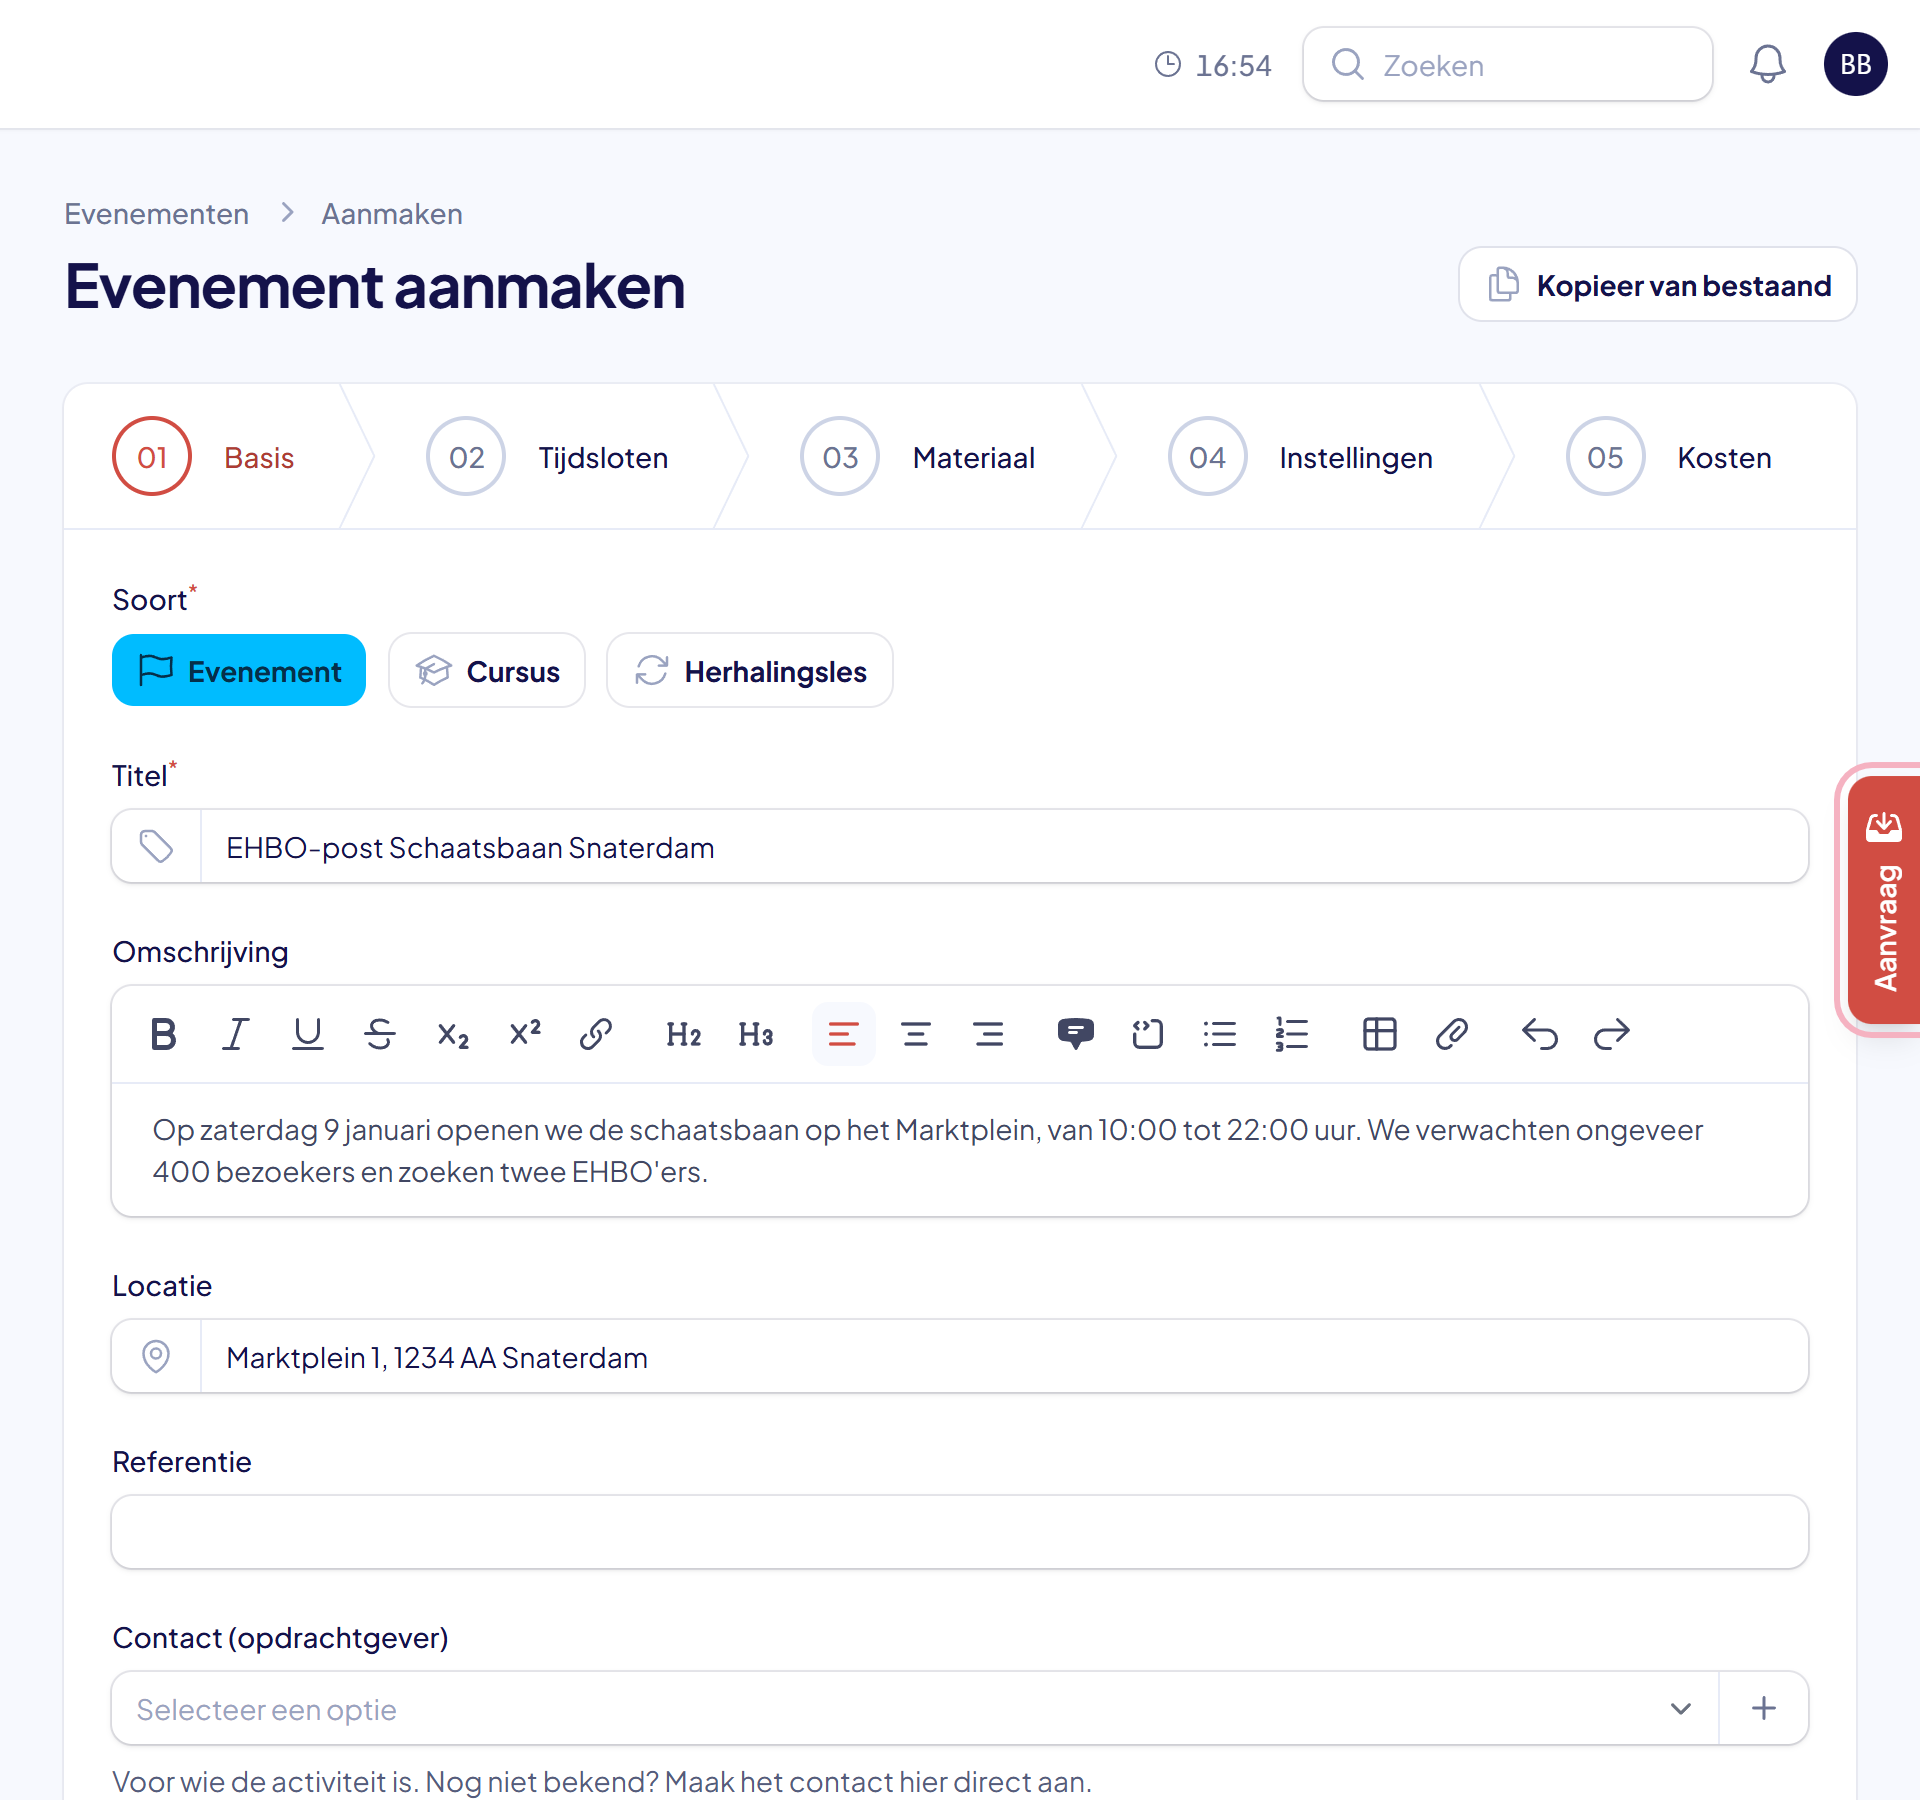The width and height of the screenshot is (1920, 1800).
Task: Align text left in the editor
Action: [844, 1034]
